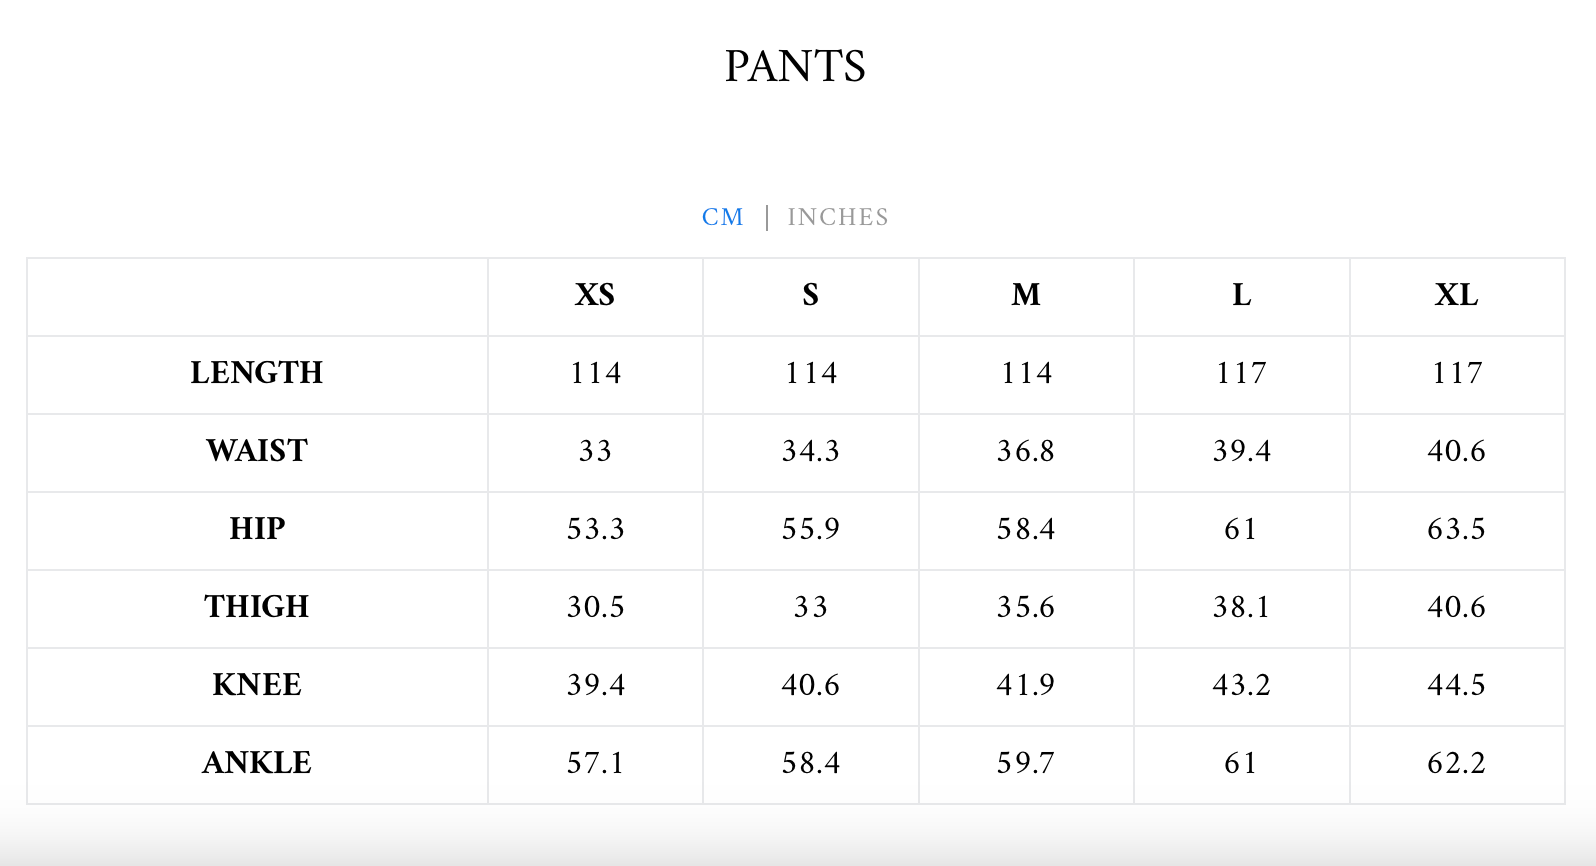Select the HIP row label

tap(257, 529)
